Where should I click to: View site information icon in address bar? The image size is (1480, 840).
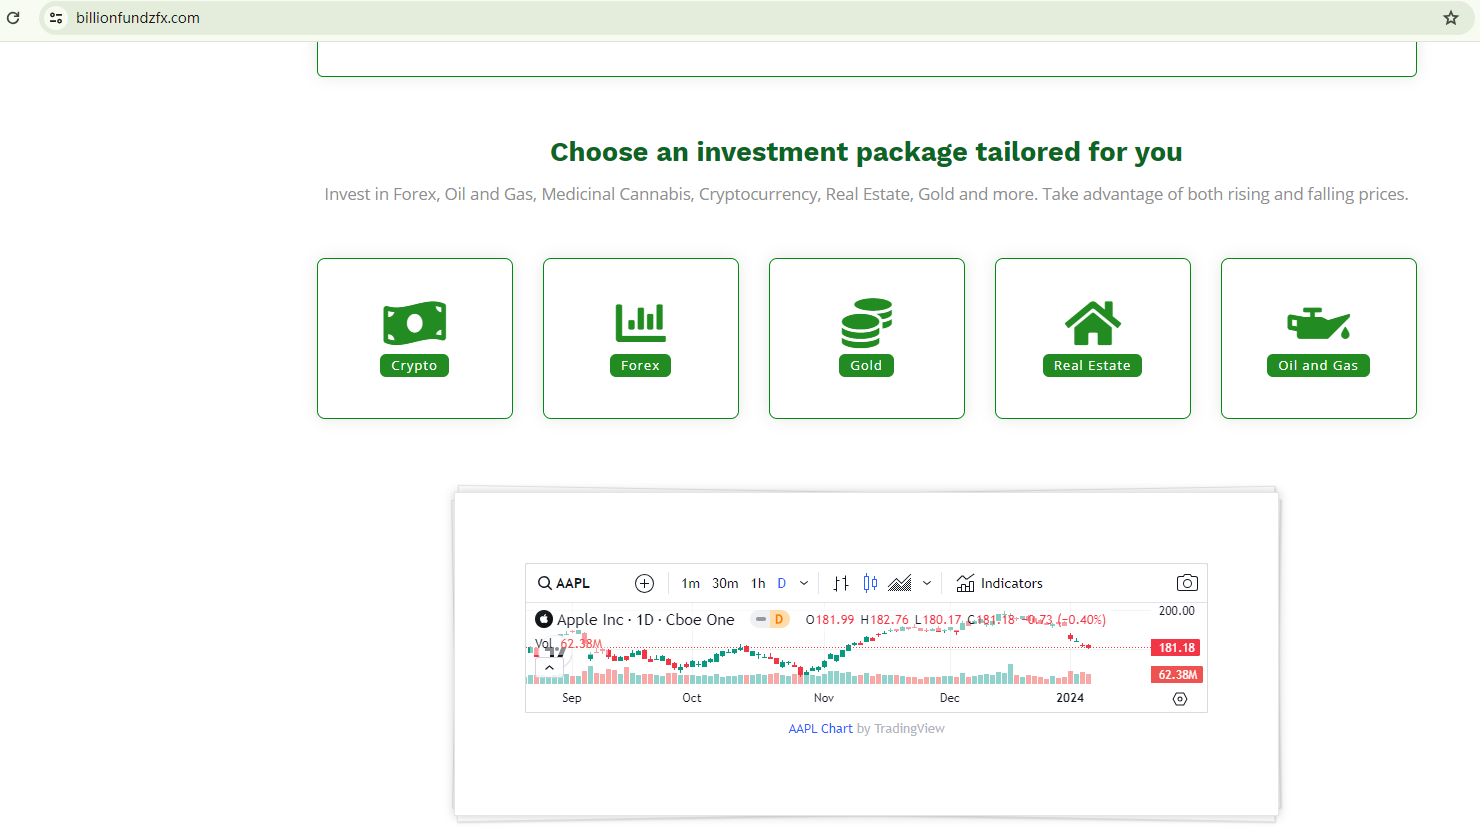(x=56, y=18)
